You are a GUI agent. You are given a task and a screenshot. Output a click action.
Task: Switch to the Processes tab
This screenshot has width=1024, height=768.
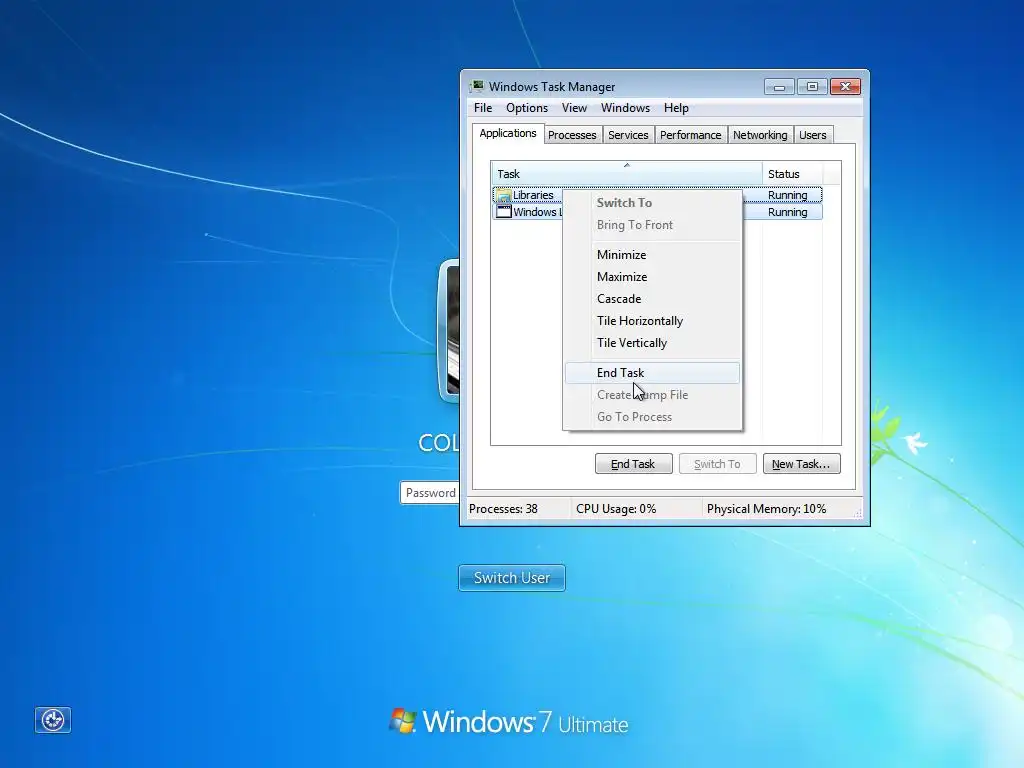[572, 135]
